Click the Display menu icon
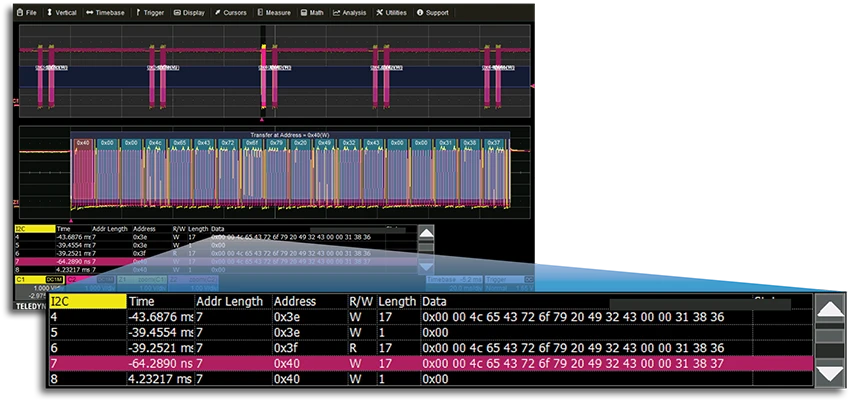This screenshot has width=864, height=403. [x=177, y=13]
